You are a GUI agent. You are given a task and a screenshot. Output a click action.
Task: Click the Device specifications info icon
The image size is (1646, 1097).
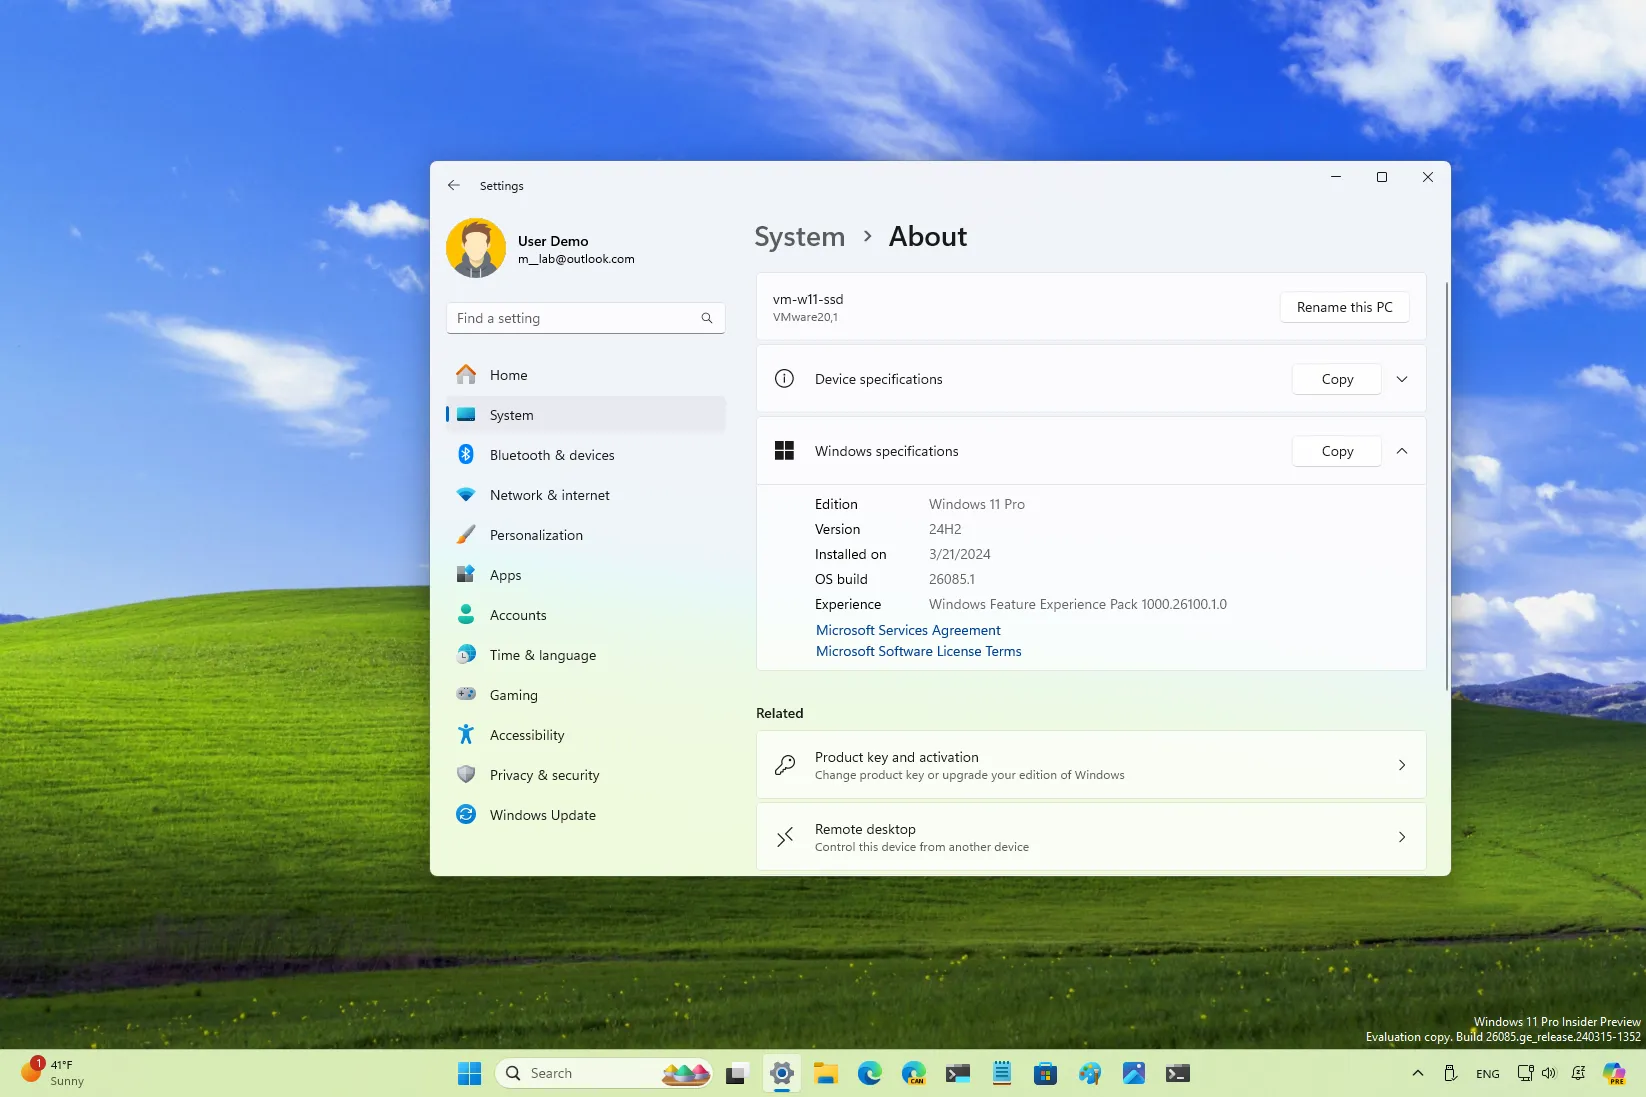coord(784,379)
